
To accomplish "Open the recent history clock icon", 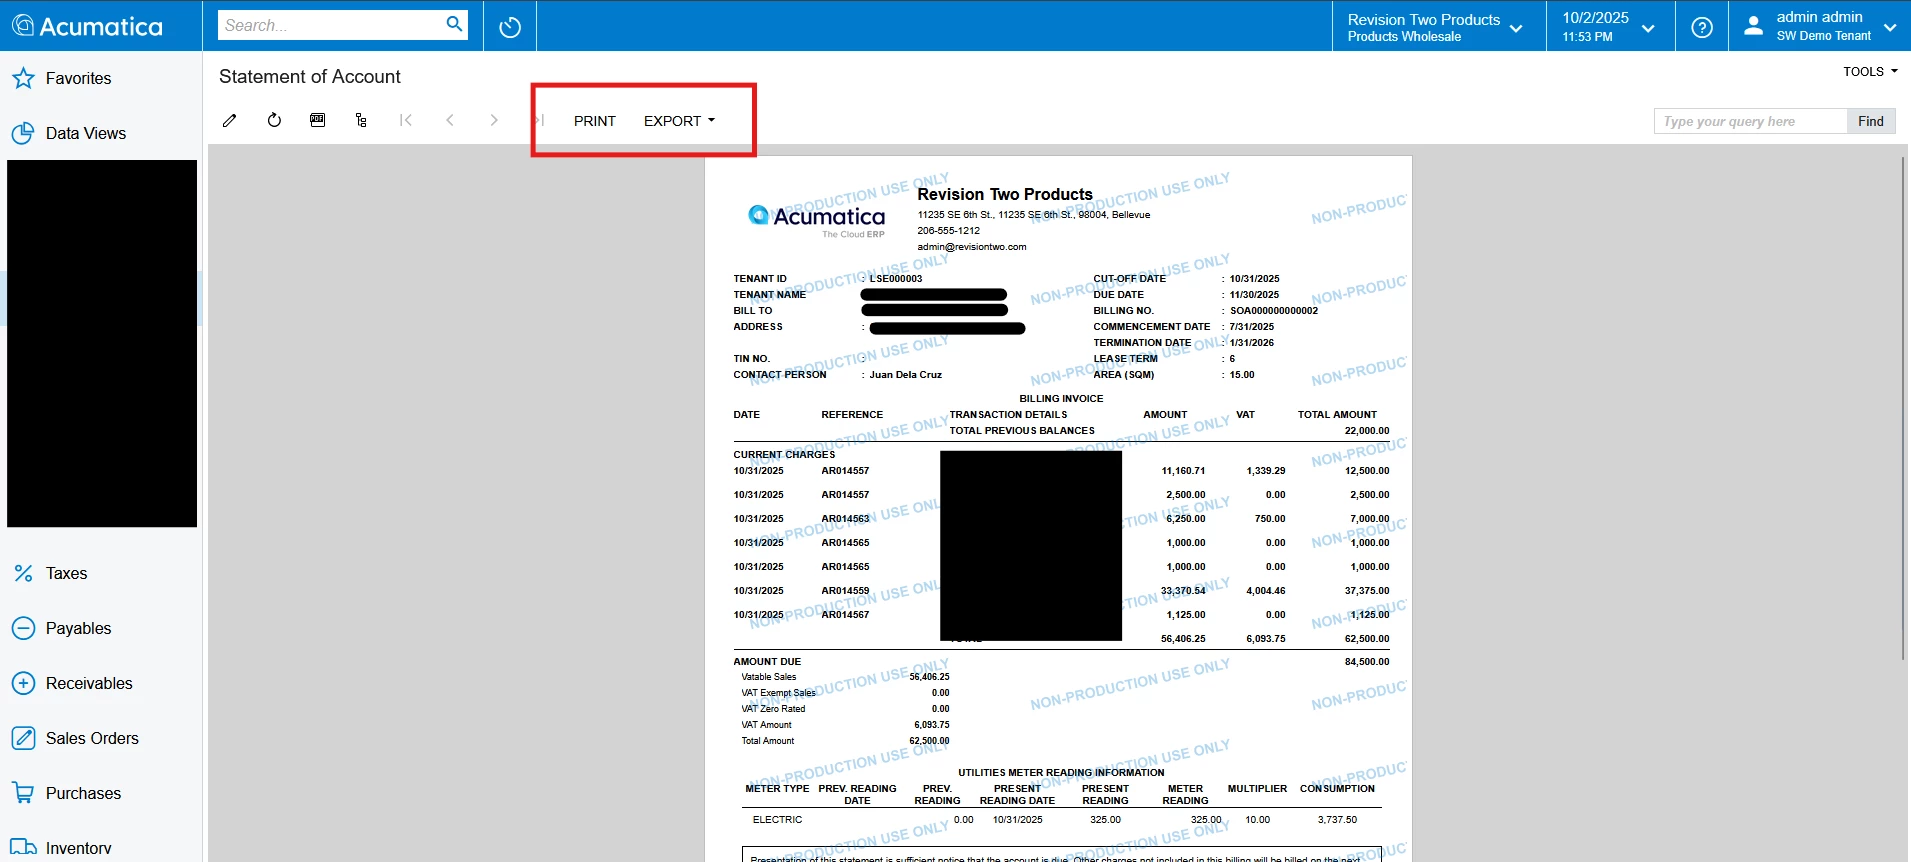I will click(510, 27).
